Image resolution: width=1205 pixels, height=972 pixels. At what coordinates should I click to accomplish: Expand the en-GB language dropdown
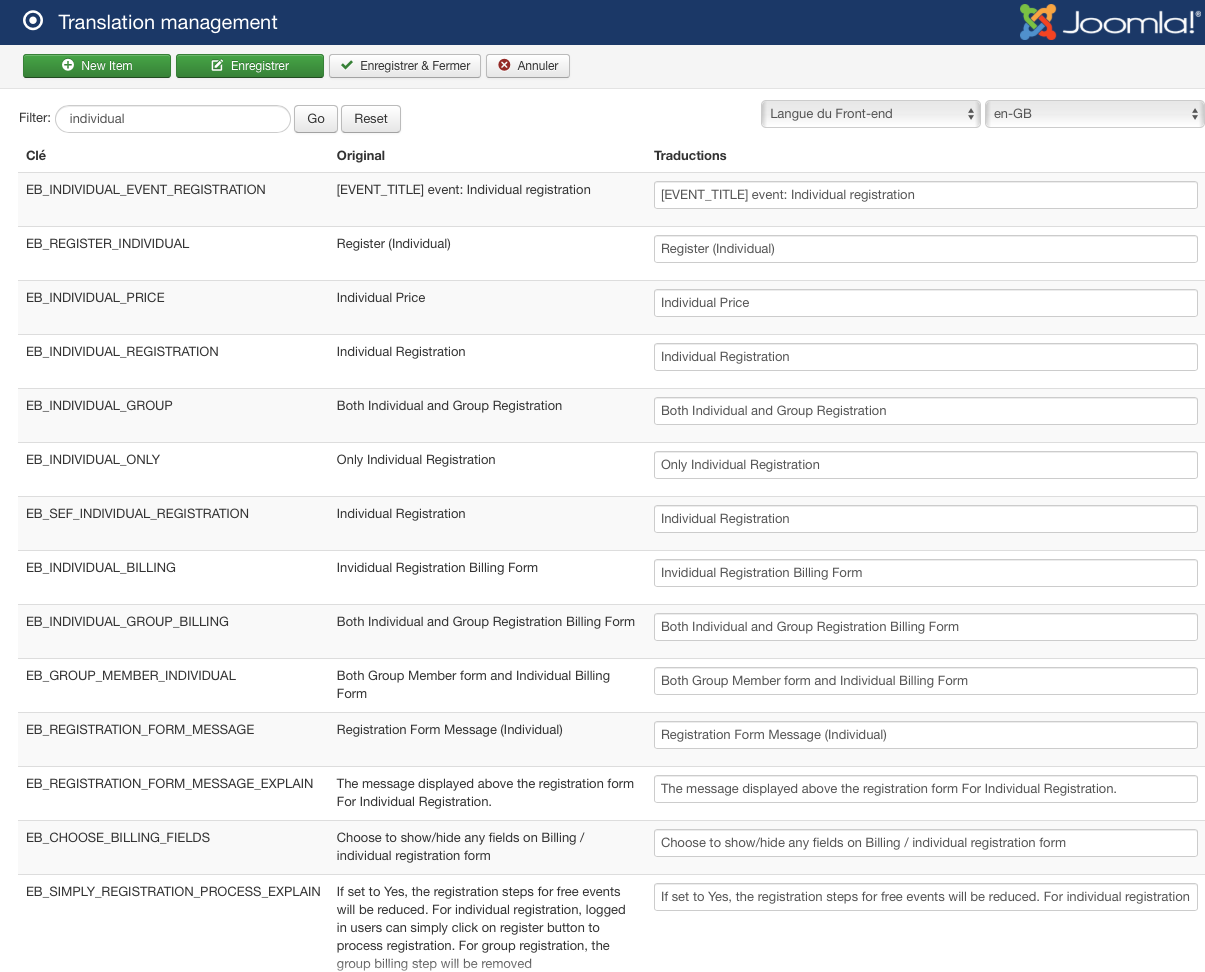[1094, 114]
